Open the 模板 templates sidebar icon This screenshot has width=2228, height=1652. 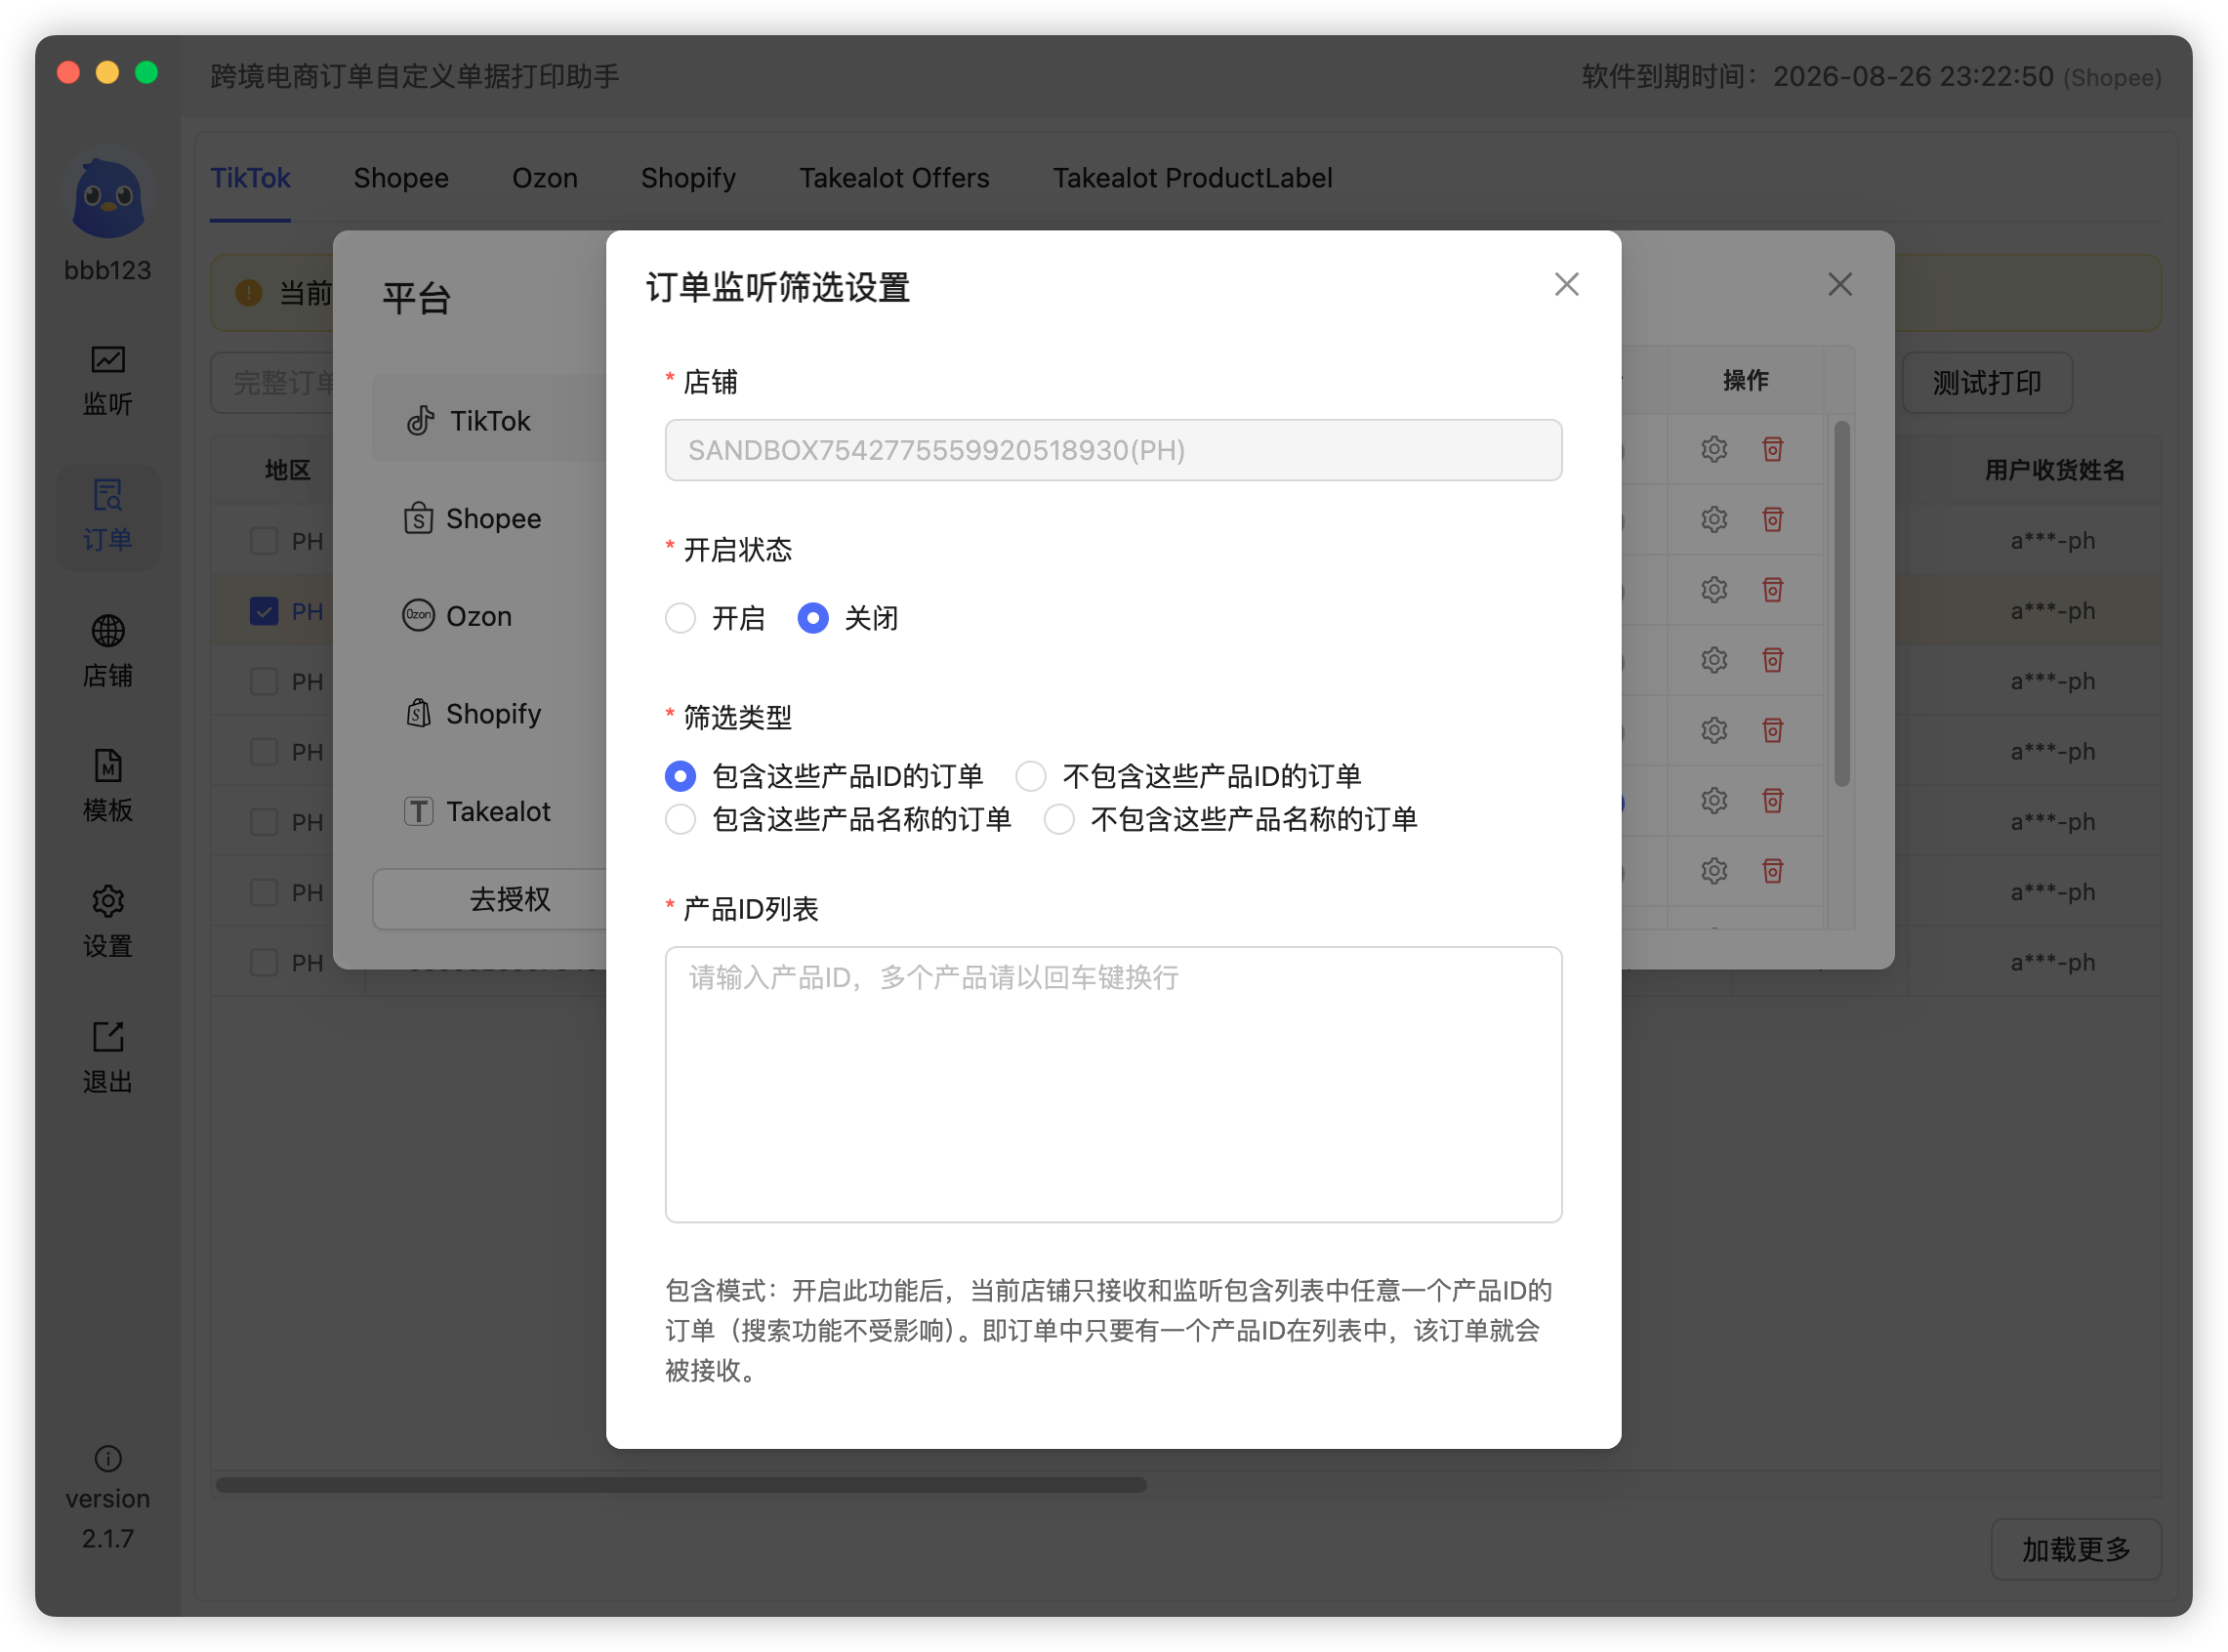pyautogui.click(x=107, y=786)
